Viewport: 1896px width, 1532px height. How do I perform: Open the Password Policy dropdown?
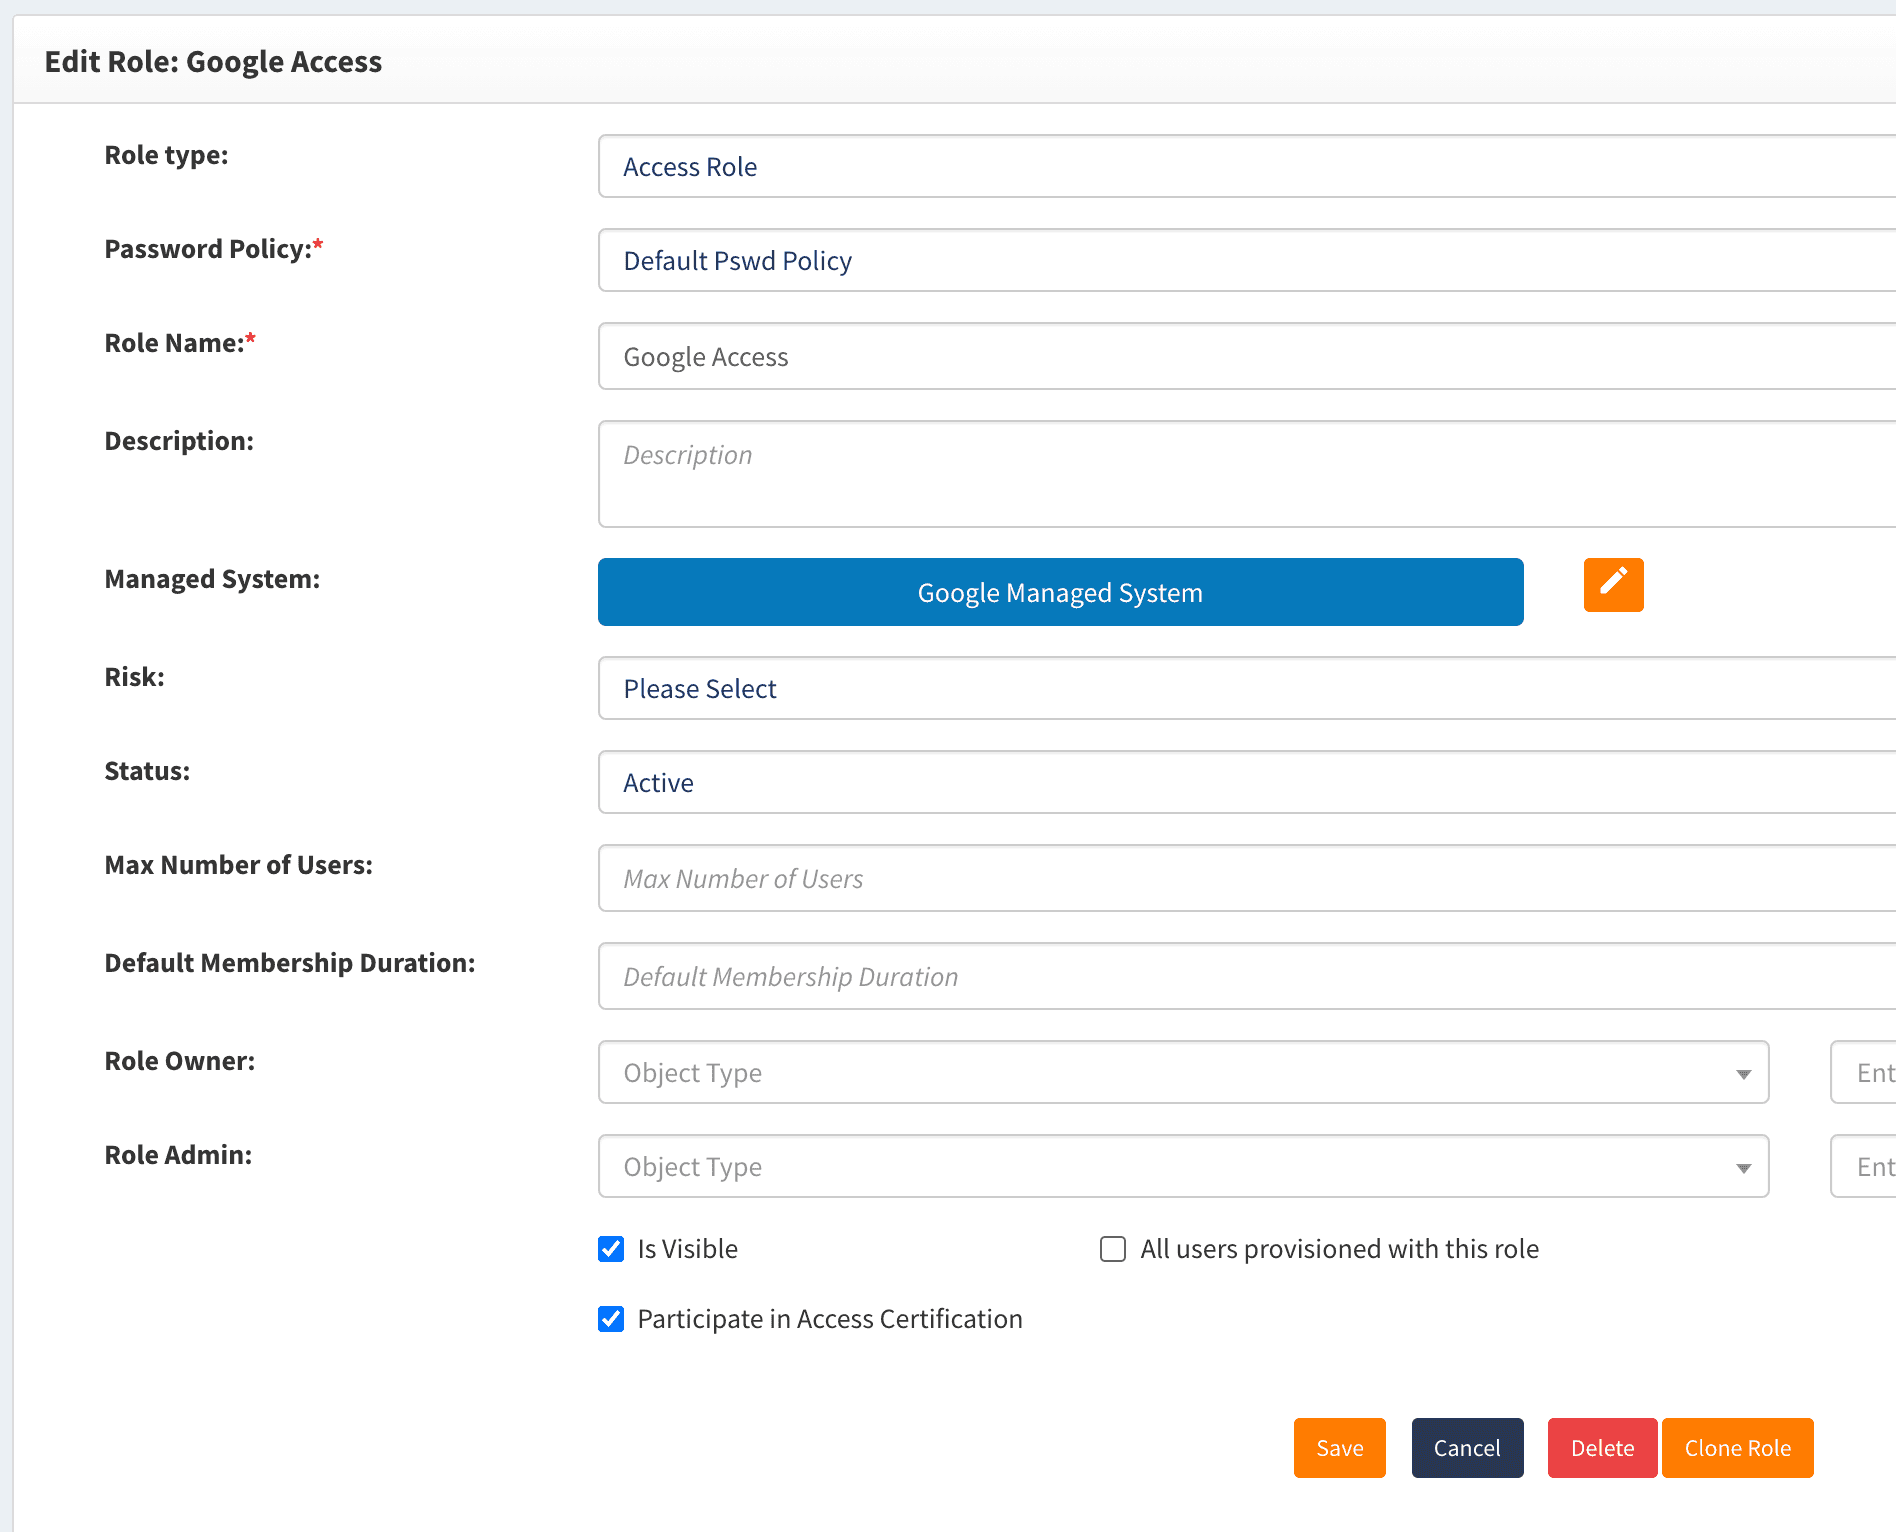(x=1245, y=261)
